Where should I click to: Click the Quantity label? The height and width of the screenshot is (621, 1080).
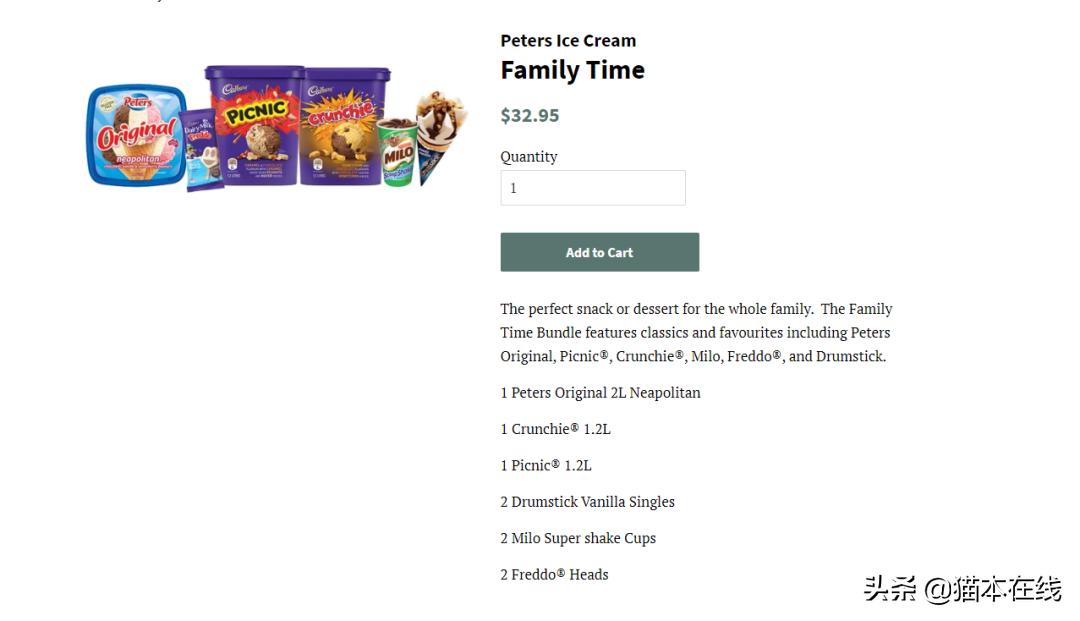(529, 156)
